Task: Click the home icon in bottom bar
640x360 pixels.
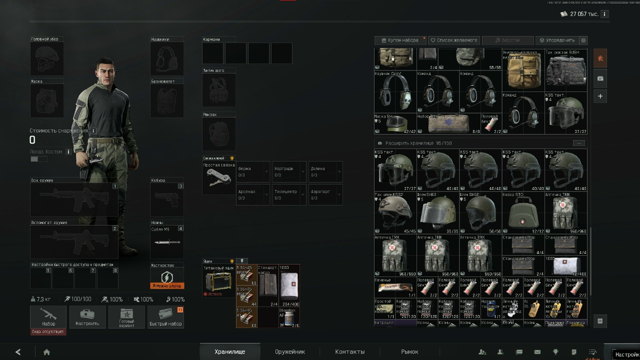Action: [47, 352]
